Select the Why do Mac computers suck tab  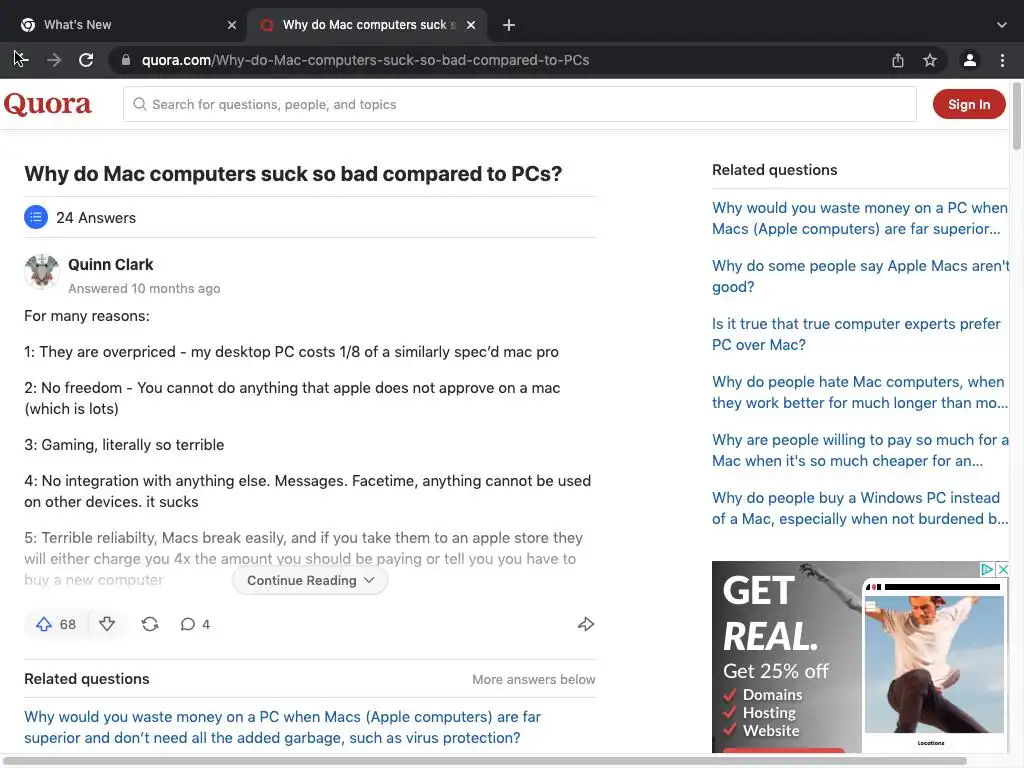[x=368, y=25]
